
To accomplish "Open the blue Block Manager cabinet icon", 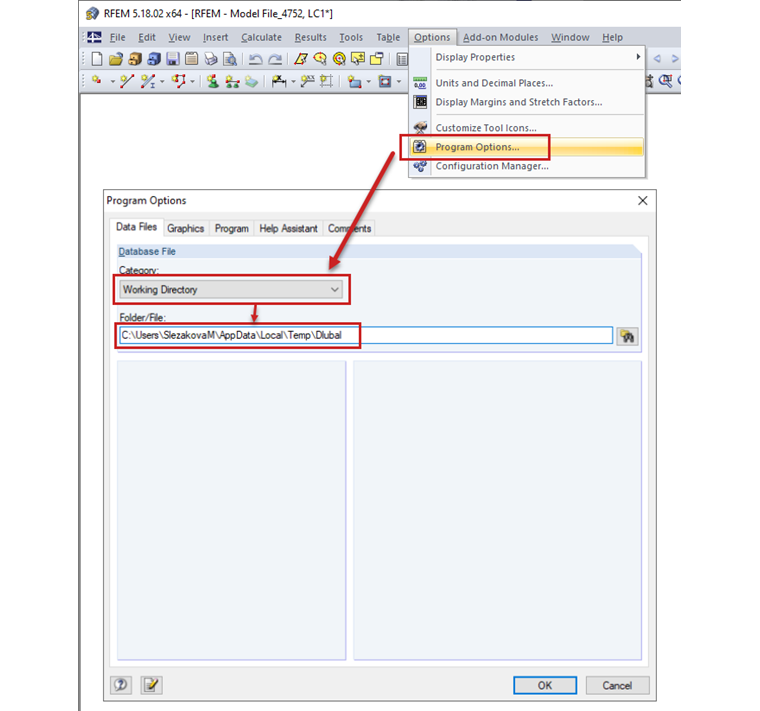I will [154, 59].
